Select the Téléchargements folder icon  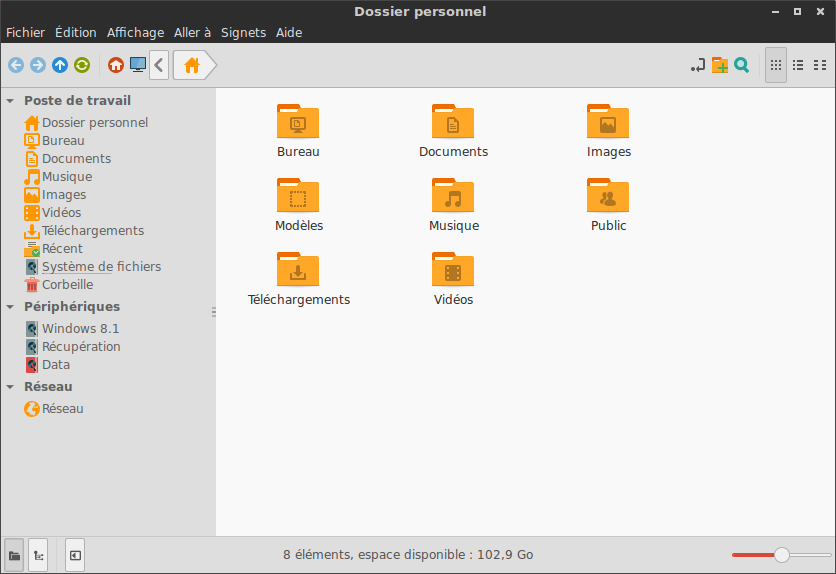[298, 270]
